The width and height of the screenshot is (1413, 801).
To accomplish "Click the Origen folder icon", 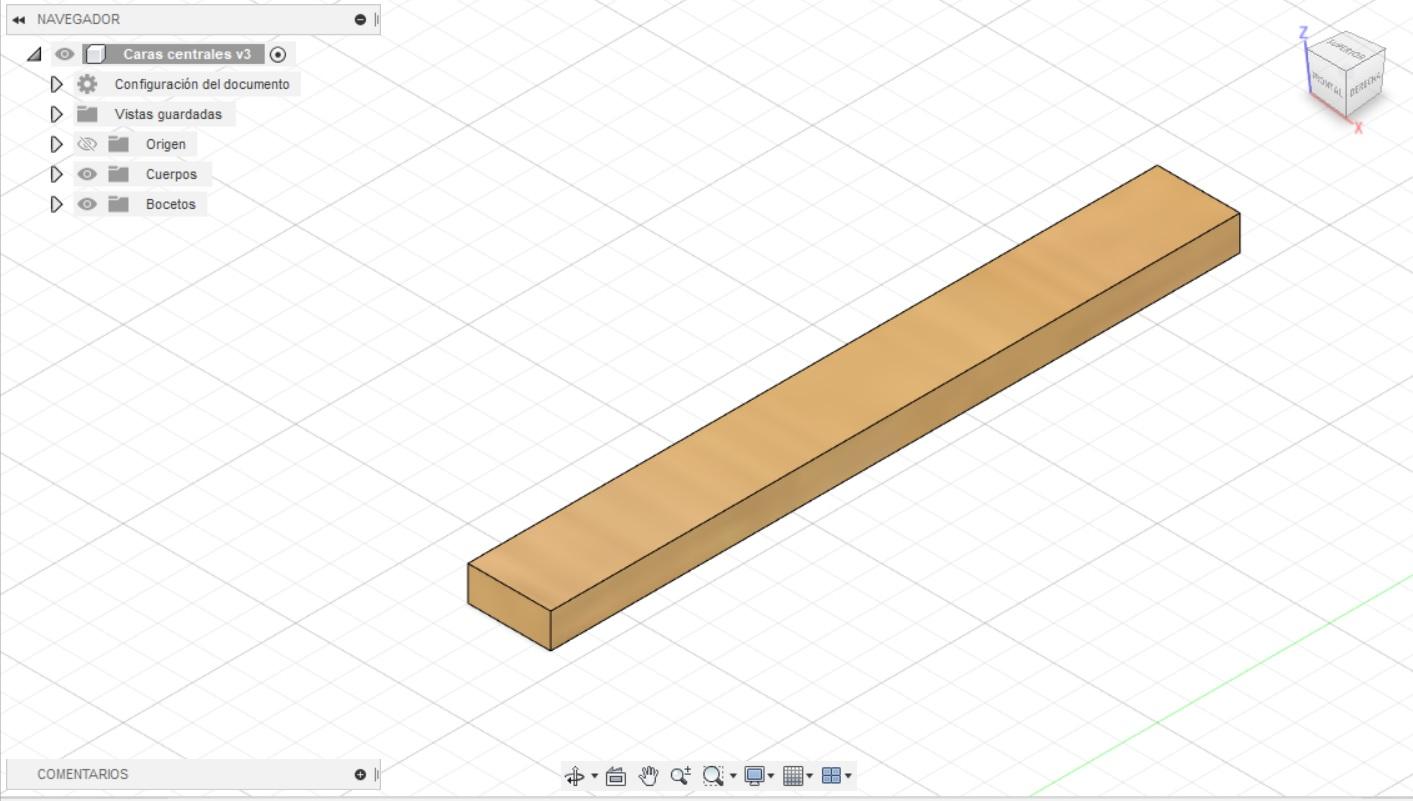I will [x=119, y=144].
